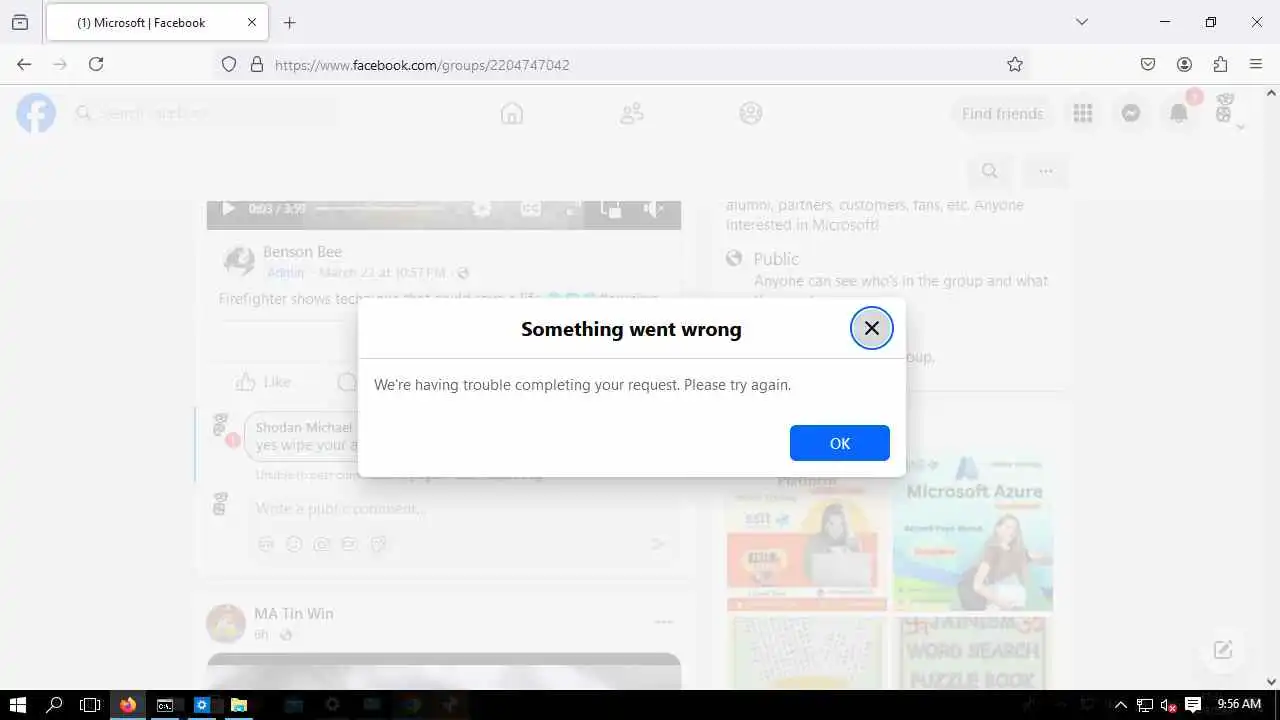Image resolution: width=1280 pixels, height=720 pixels.
Task: Open the Firefox View tab list icon
Action: [x=20, y=22]
